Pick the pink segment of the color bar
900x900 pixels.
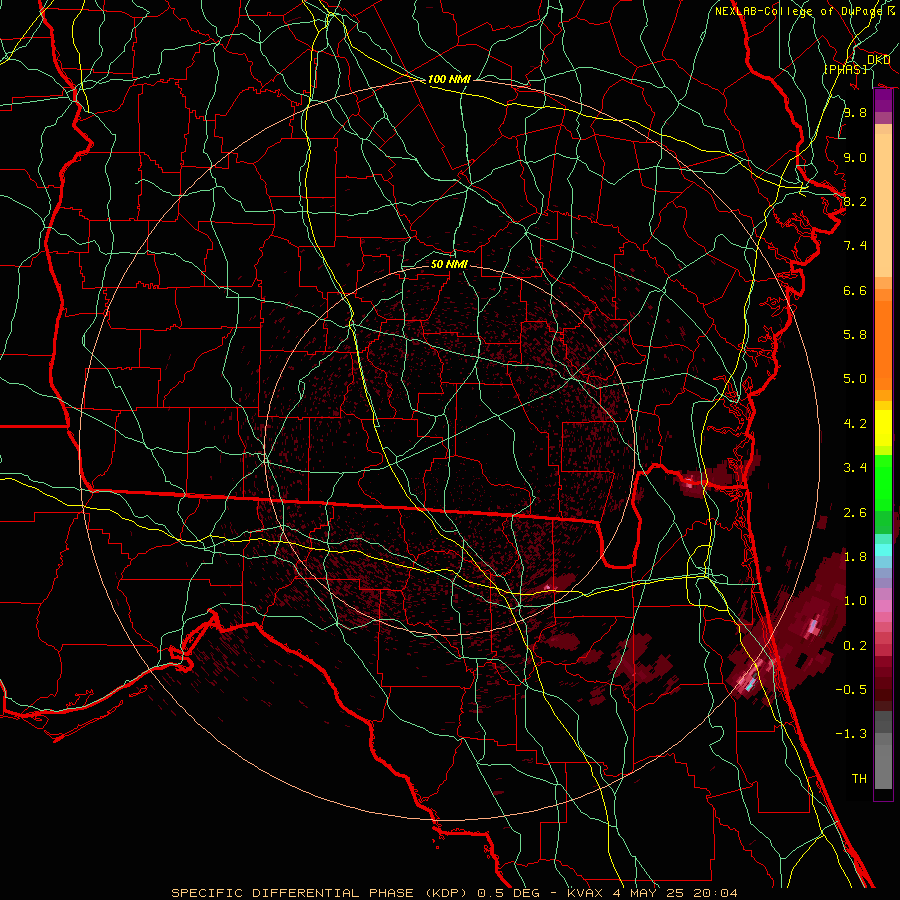click(883, 606)
